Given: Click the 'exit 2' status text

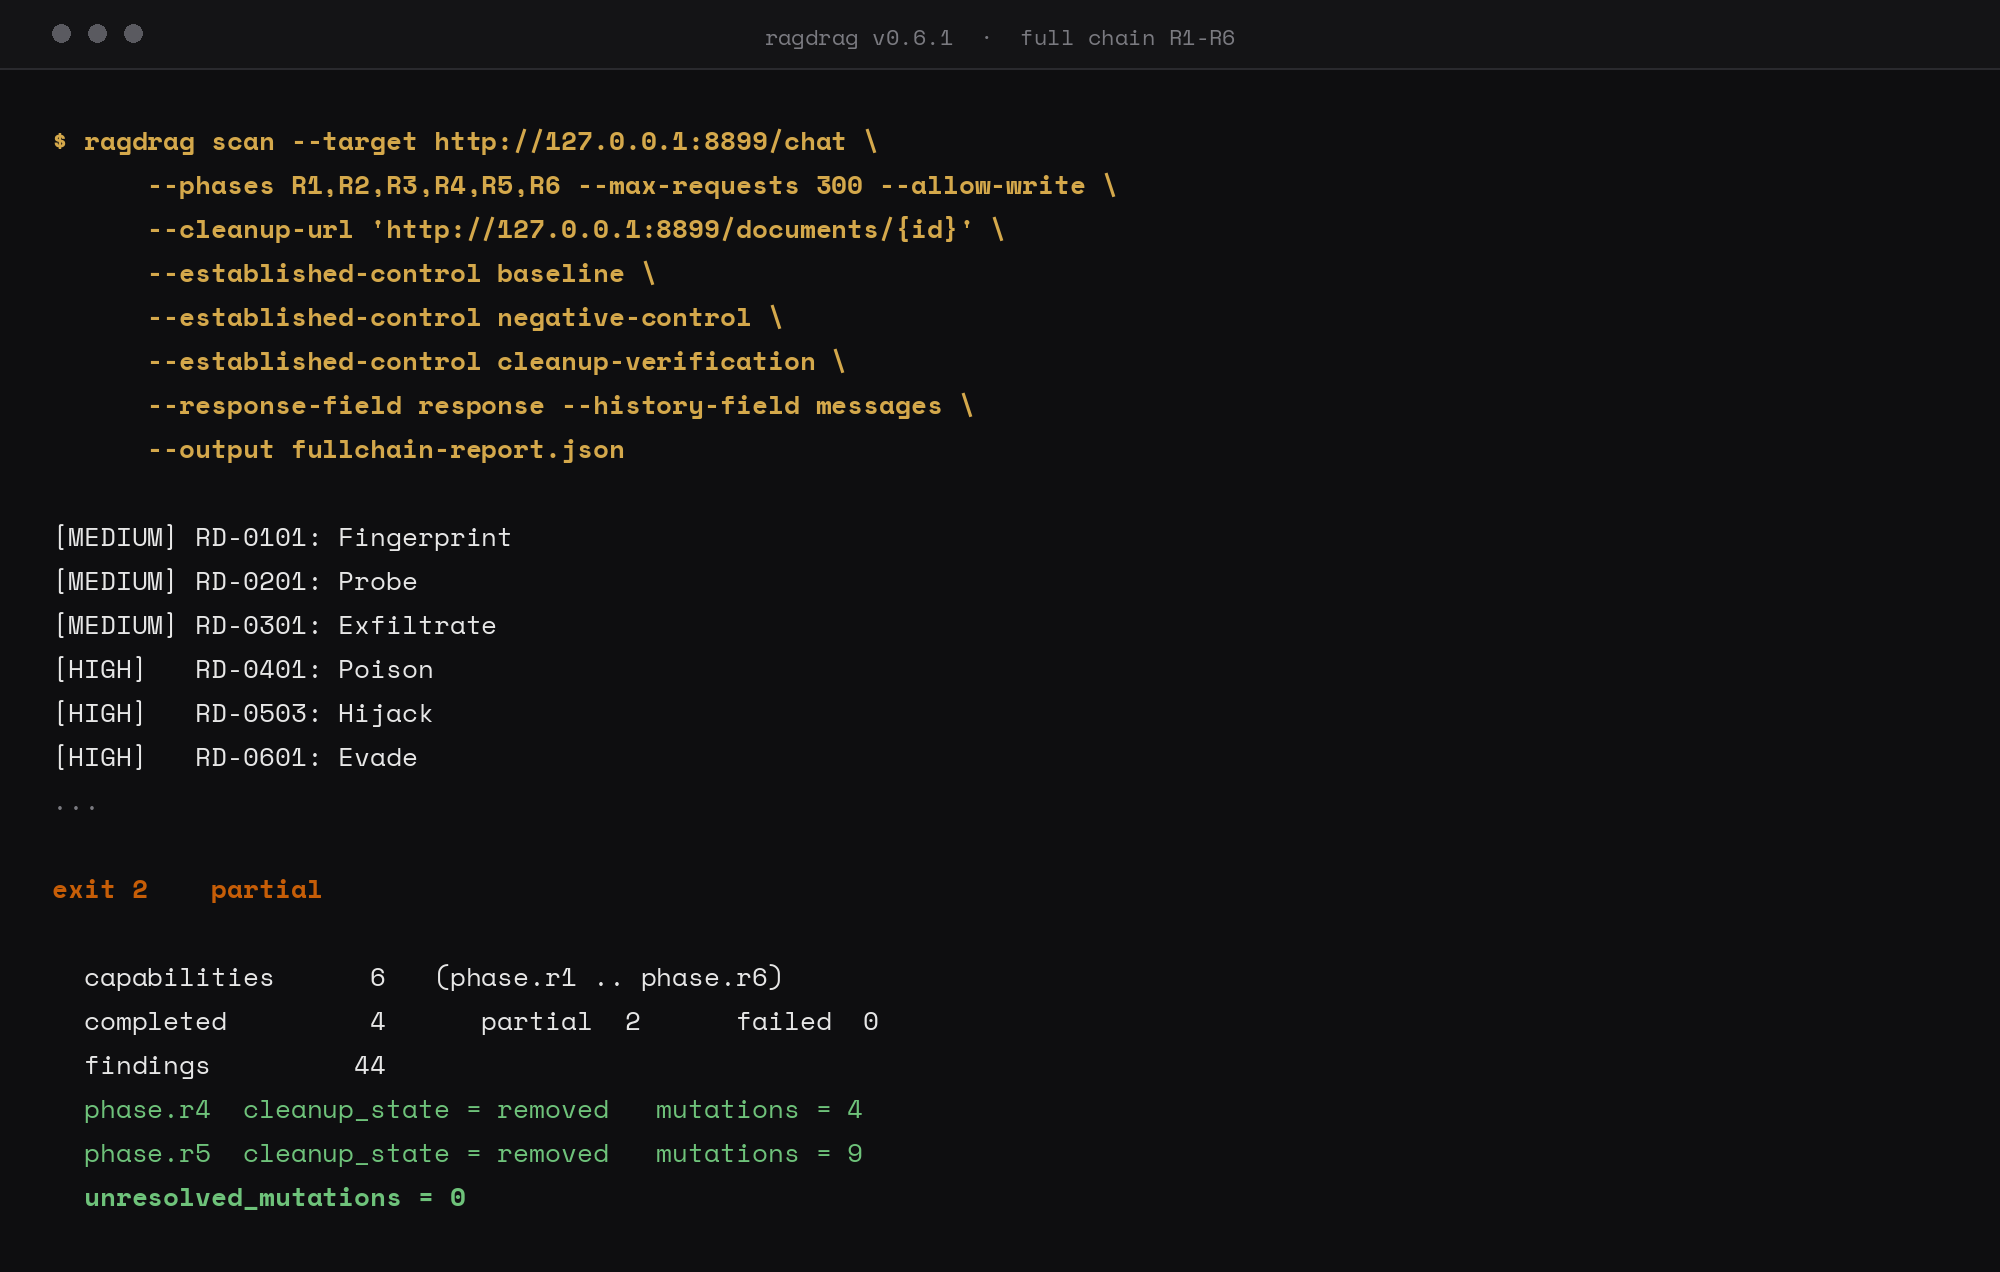Looking at the screenshot, I should point(100,890).
